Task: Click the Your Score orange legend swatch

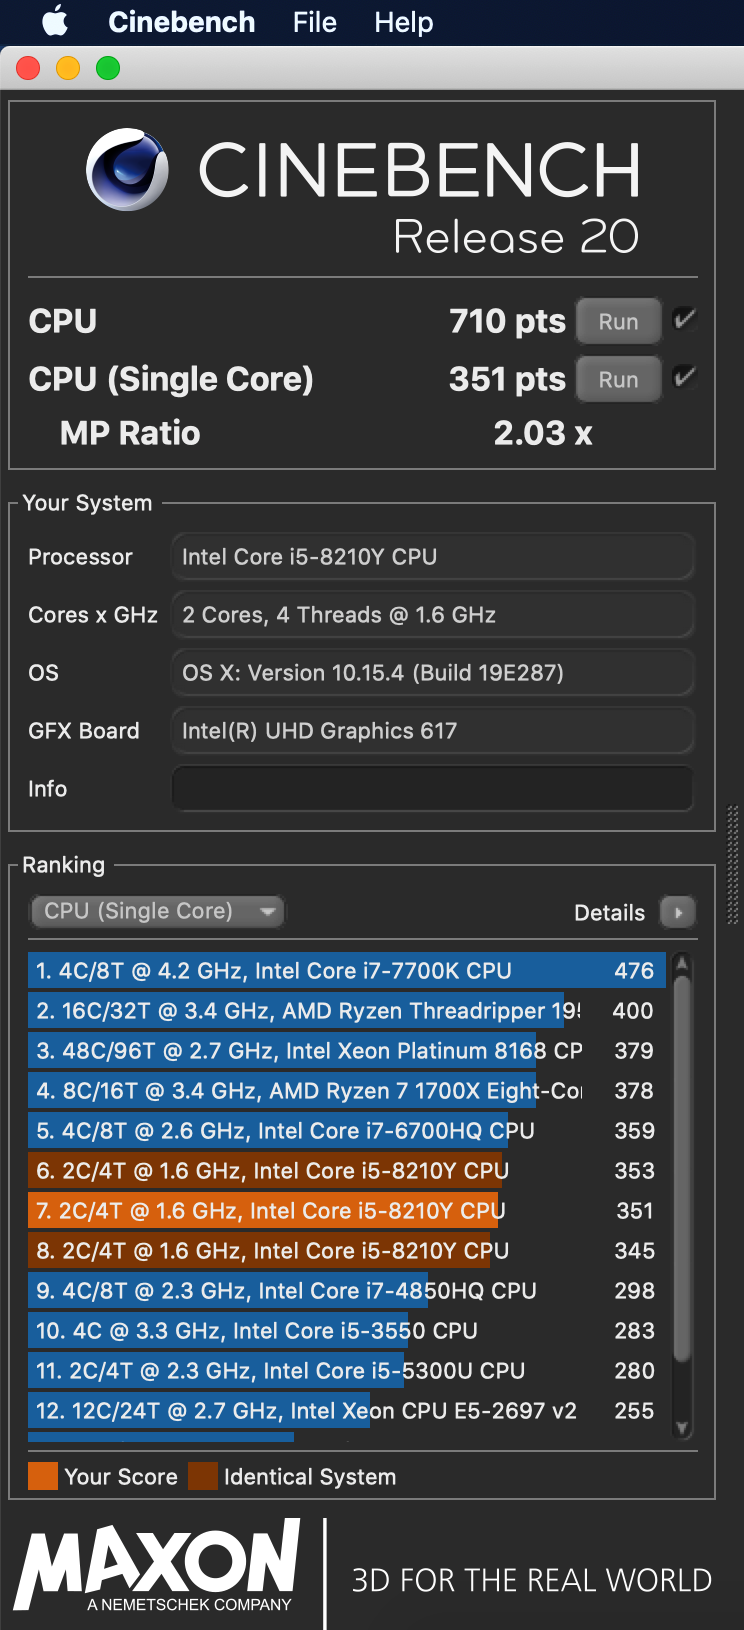Action: coord(43,1476)
